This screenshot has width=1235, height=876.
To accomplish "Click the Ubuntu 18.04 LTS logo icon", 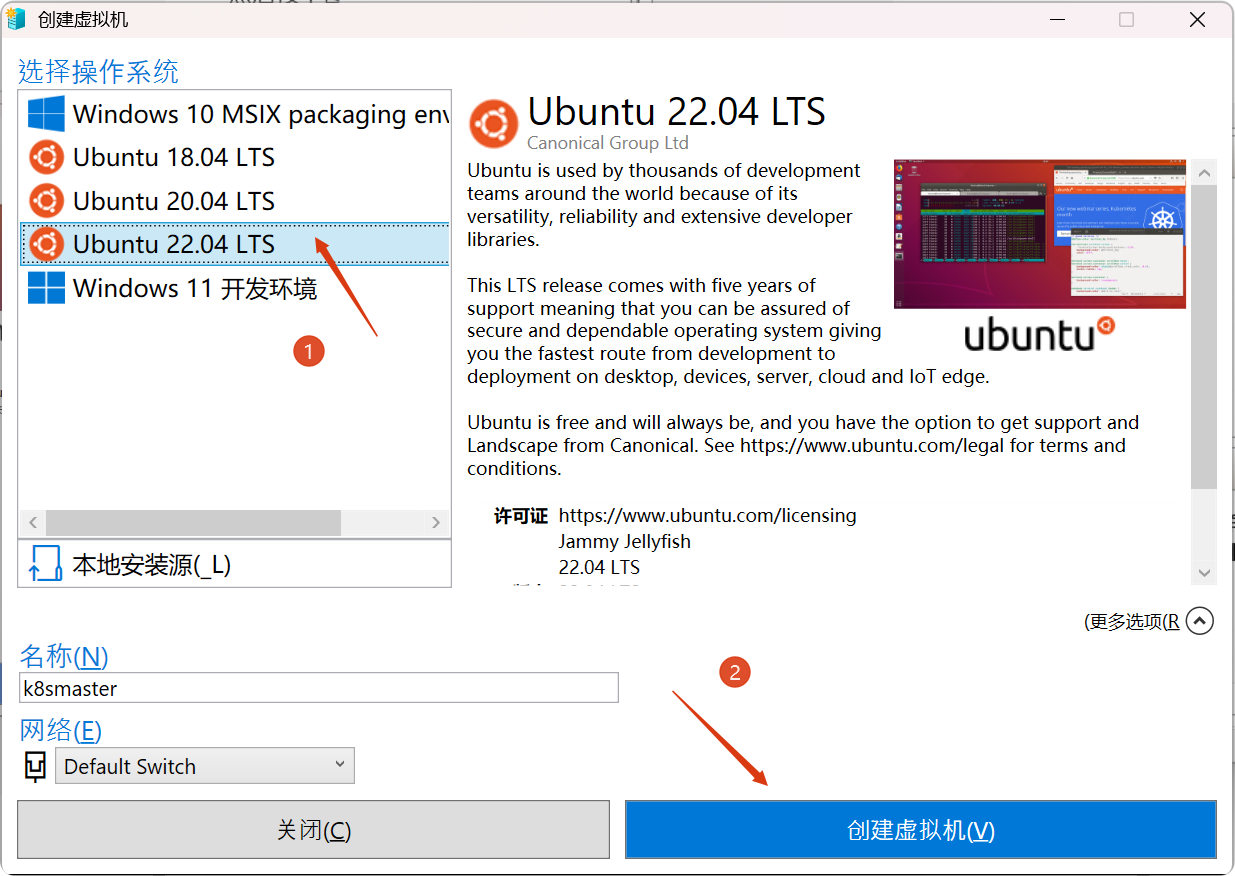I will [46, 157].
